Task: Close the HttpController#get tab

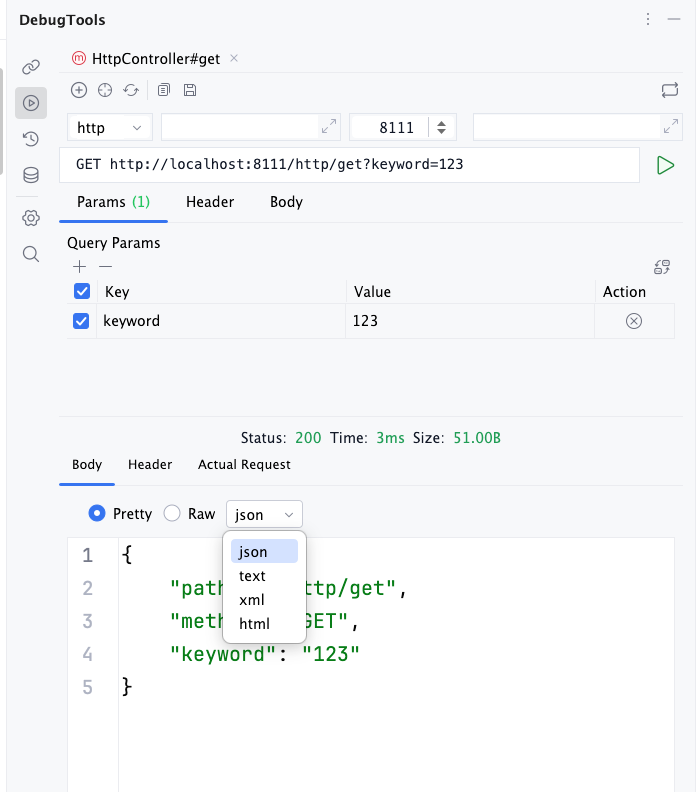Action: [x=234, y=58]
